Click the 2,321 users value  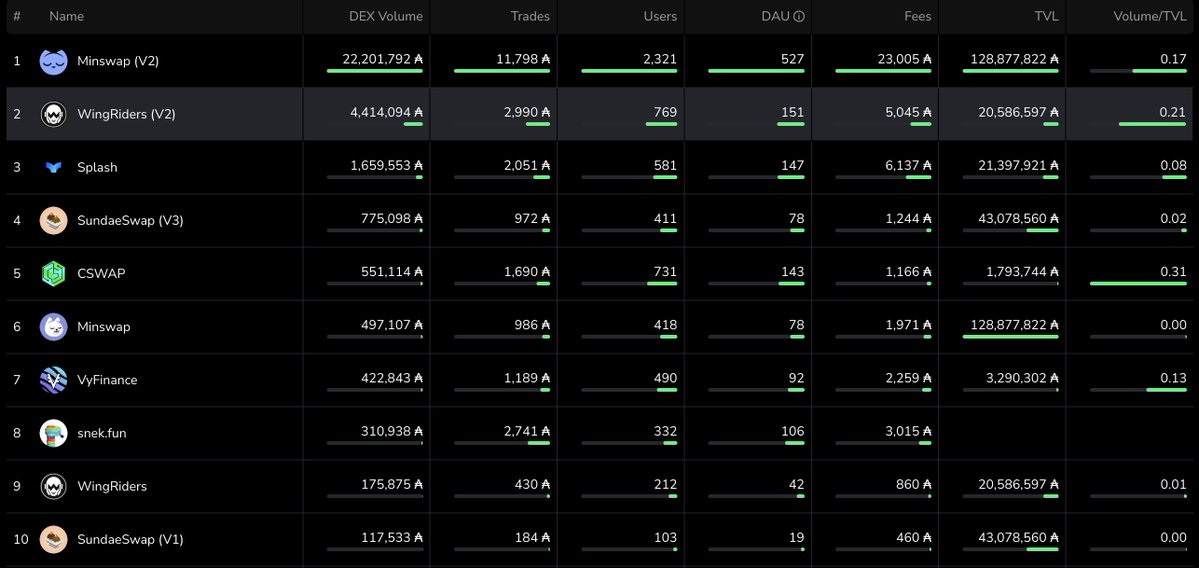click(x=661, y=59)
